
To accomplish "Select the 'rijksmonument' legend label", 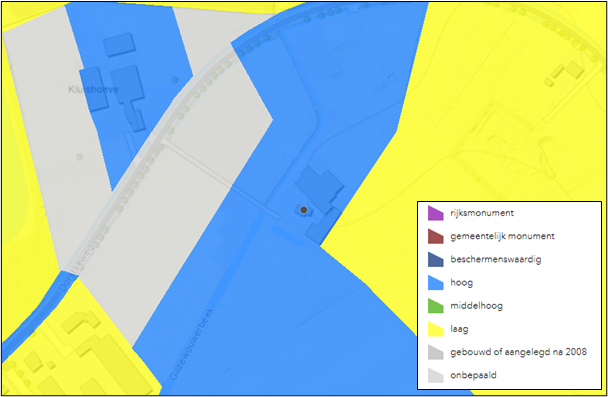I will pyautogui.click(x=482, y=213).
